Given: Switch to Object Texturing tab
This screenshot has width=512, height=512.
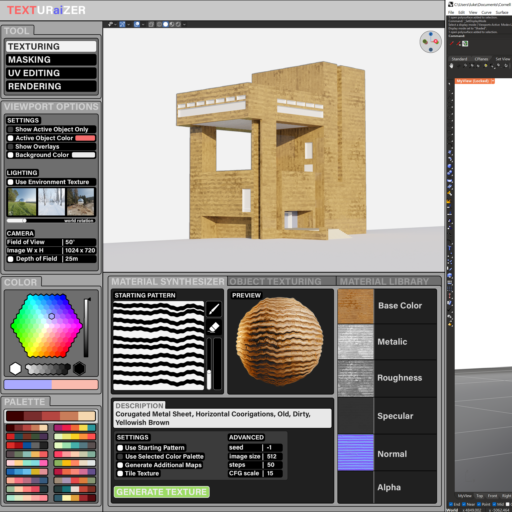Looking at the screenshot, I should 275,282.
